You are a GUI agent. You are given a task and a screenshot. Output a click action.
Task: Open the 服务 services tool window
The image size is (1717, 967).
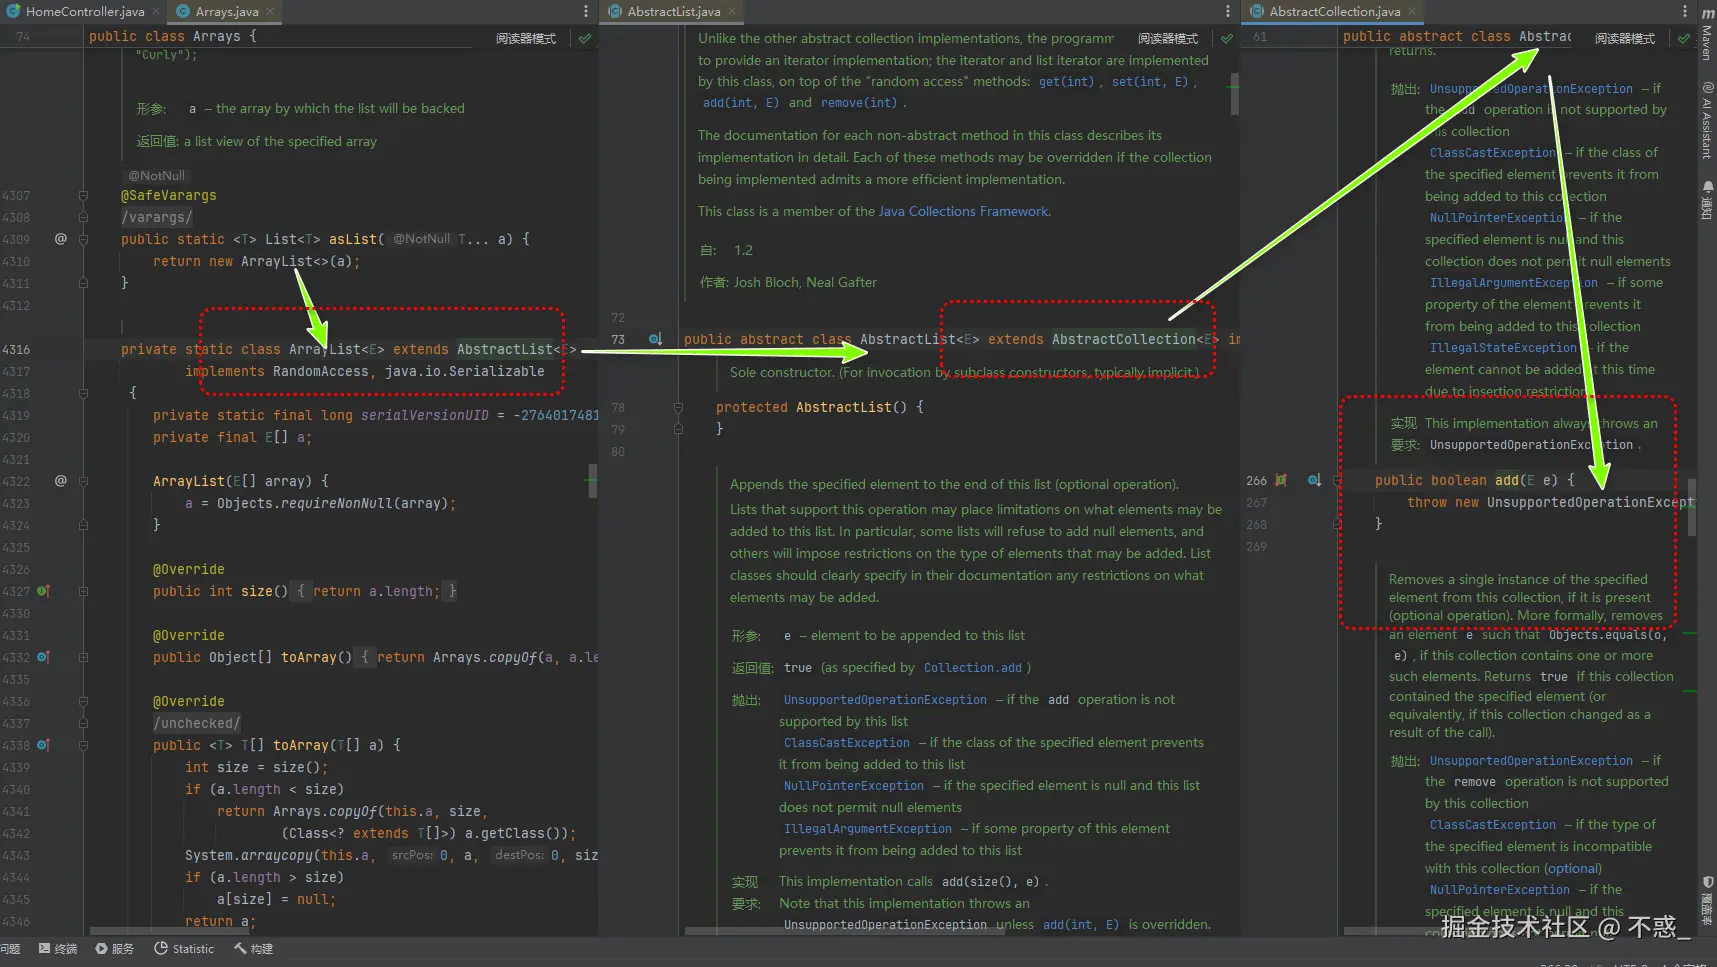pos(114,949)
